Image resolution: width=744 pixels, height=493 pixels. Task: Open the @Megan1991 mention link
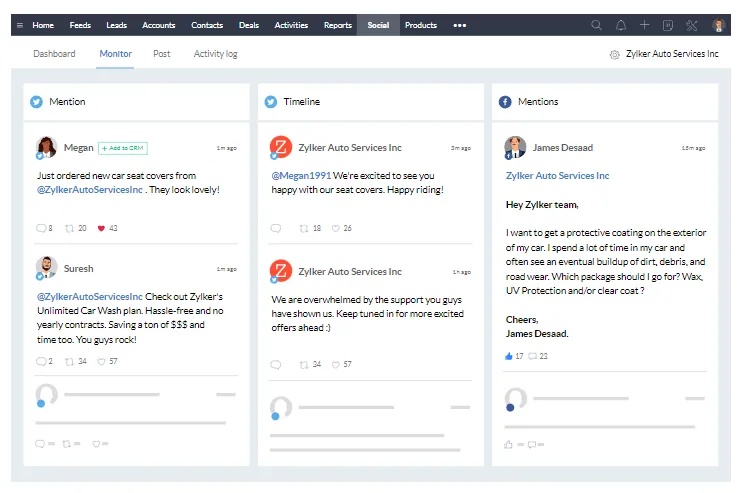tap(301, 176)
